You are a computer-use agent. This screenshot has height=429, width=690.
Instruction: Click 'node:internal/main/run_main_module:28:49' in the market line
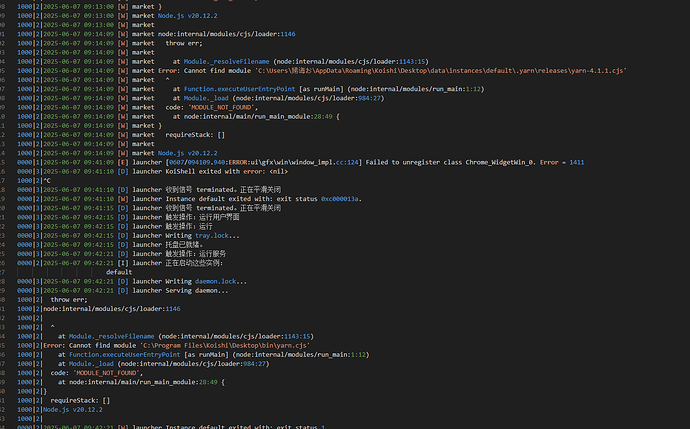256,117
